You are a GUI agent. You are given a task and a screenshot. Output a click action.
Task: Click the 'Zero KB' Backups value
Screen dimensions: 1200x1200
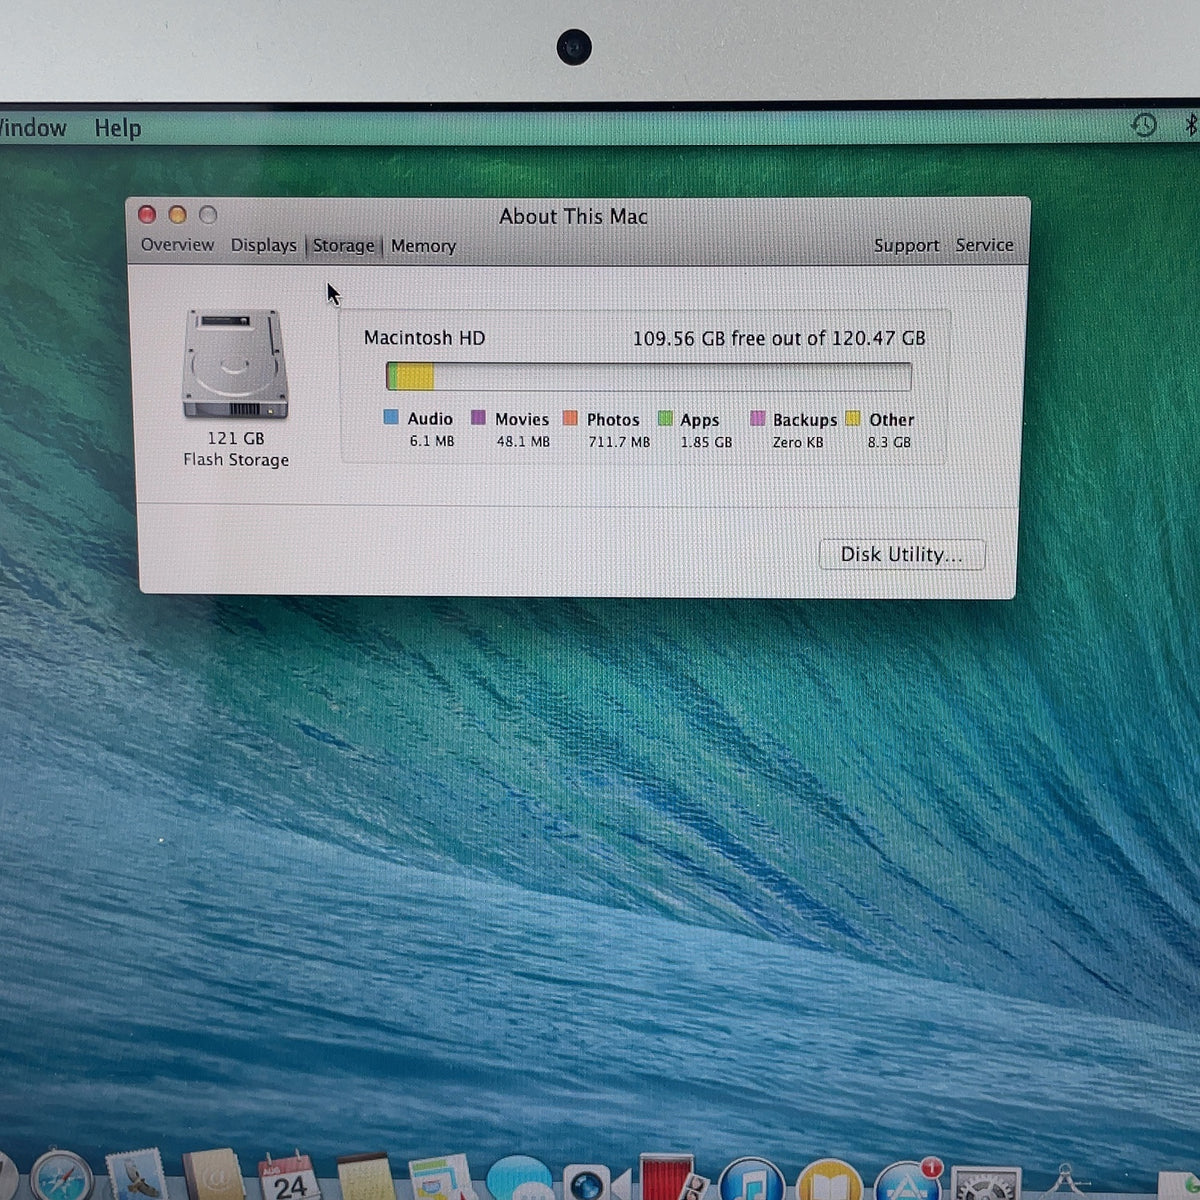[798, 442]
